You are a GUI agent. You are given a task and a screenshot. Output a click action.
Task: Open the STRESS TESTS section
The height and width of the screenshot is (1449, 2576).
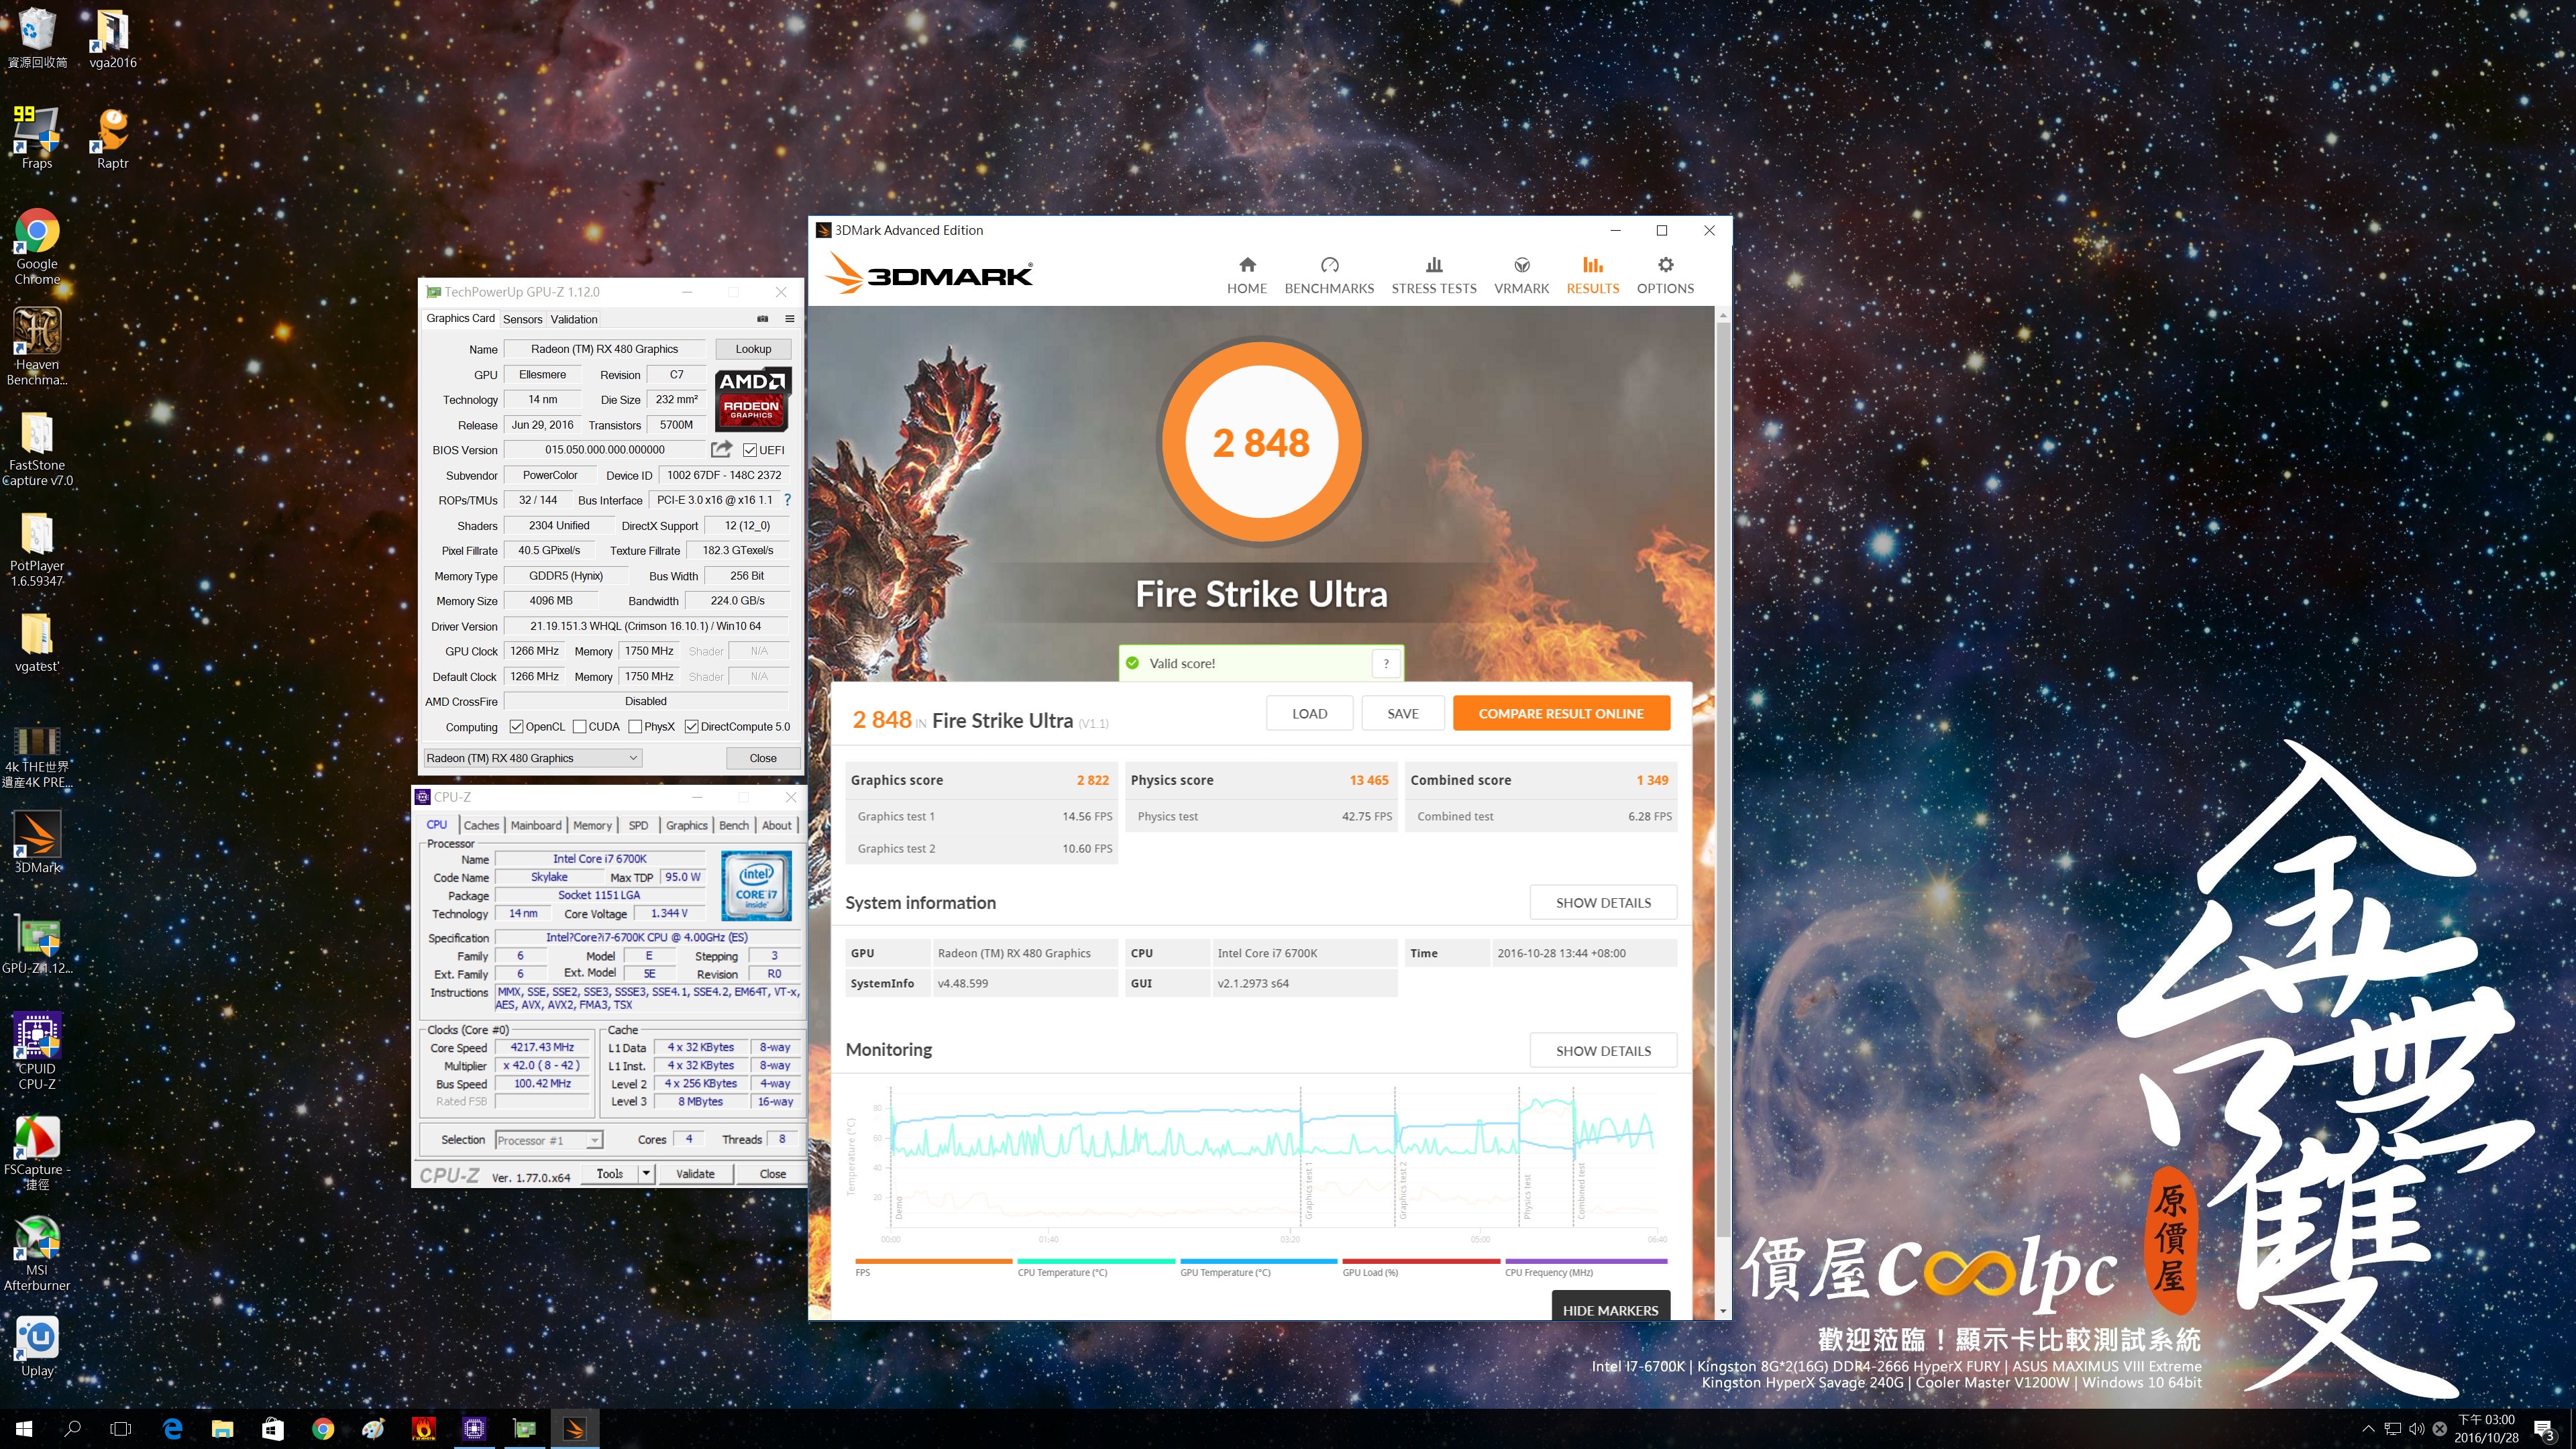(1433, 275)
